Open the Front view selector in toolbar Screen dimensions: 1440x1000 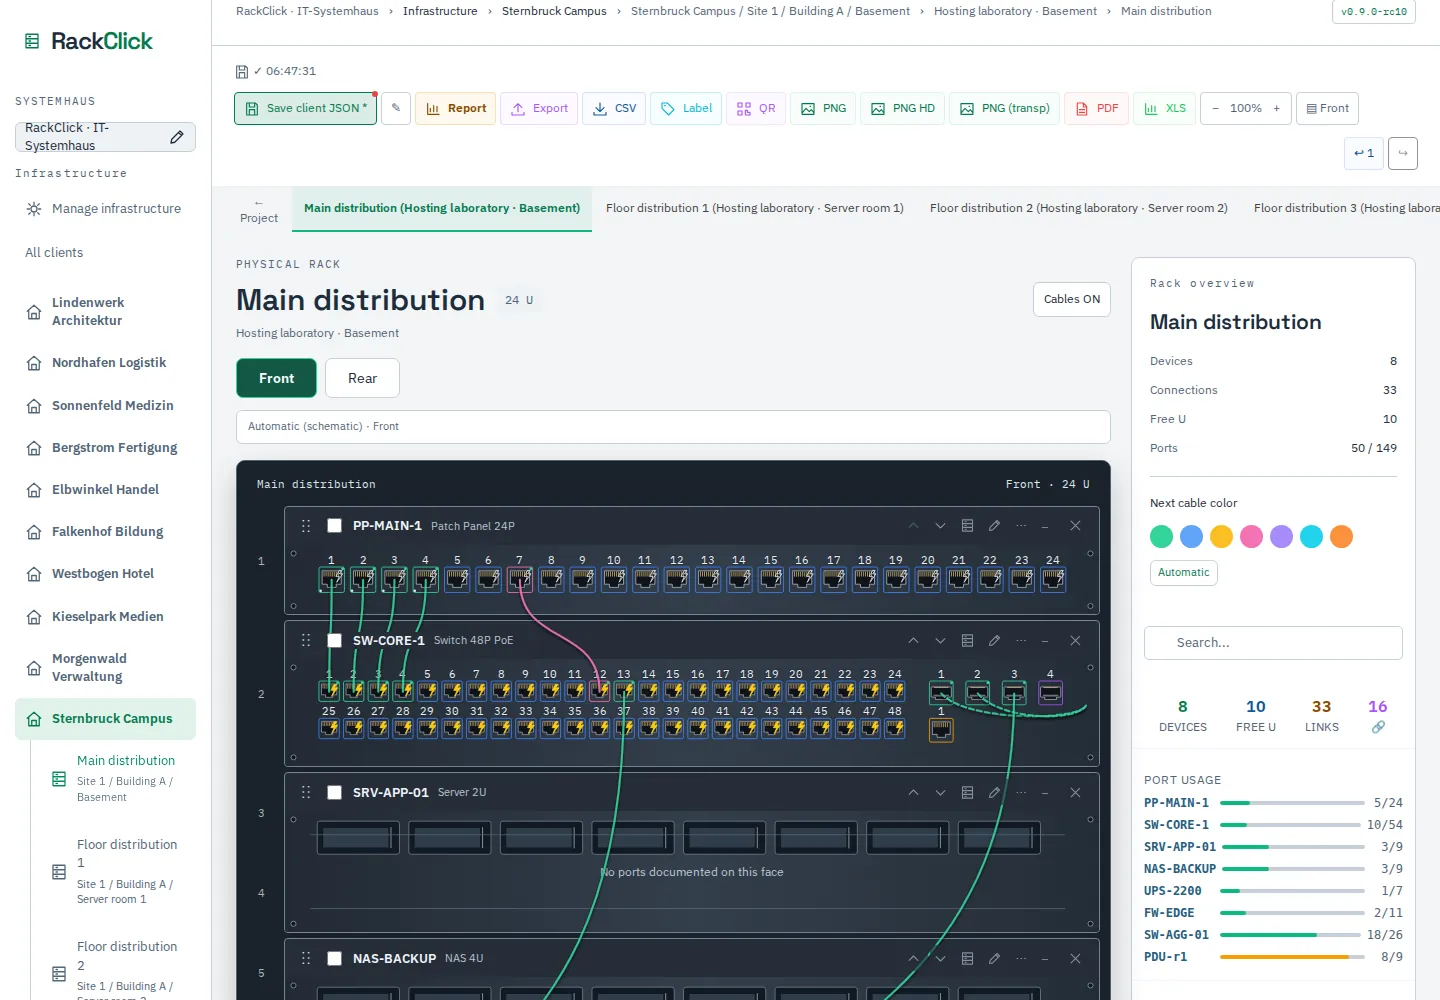coord(1327,108)
